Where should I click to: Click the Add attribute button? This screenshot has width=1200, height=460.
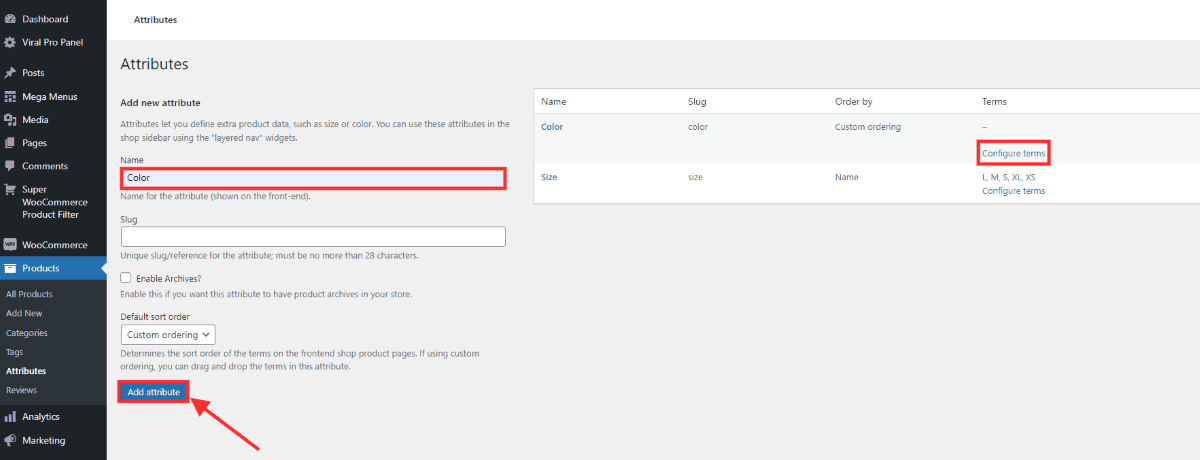(x=154, y=392)
